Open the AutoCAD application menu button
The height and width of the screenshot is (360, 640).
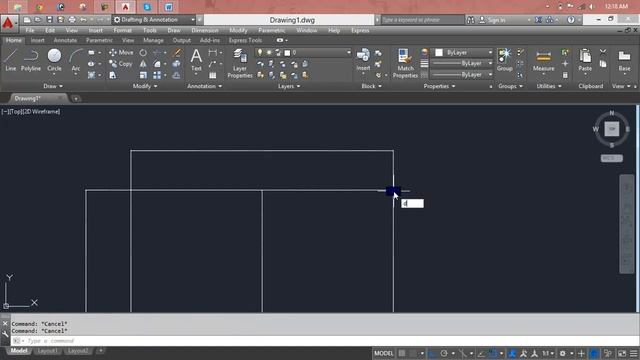[8, 23]
